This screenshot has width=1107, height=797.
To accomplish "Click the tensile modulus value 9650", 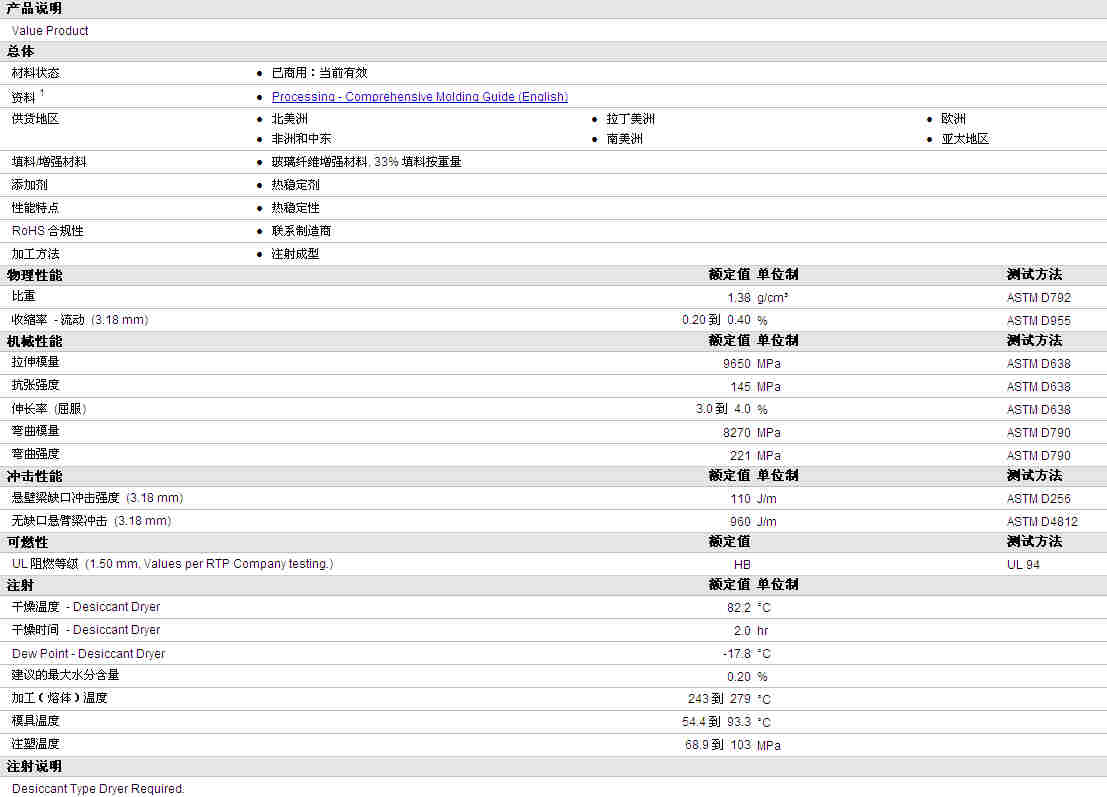I will tap(736, 364).
